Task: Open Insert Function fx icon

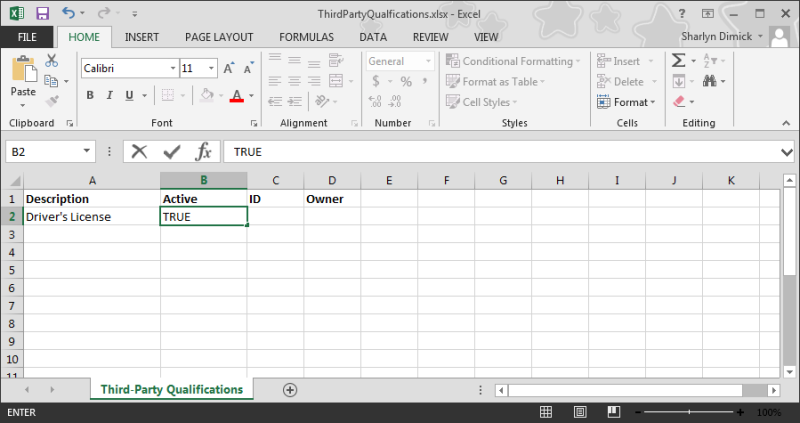Action: click(203, 151)
